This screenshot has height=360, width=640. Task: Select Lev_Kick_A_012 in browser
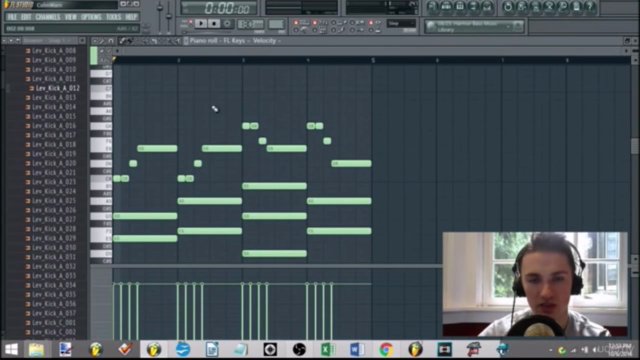(x=58, y=88)
